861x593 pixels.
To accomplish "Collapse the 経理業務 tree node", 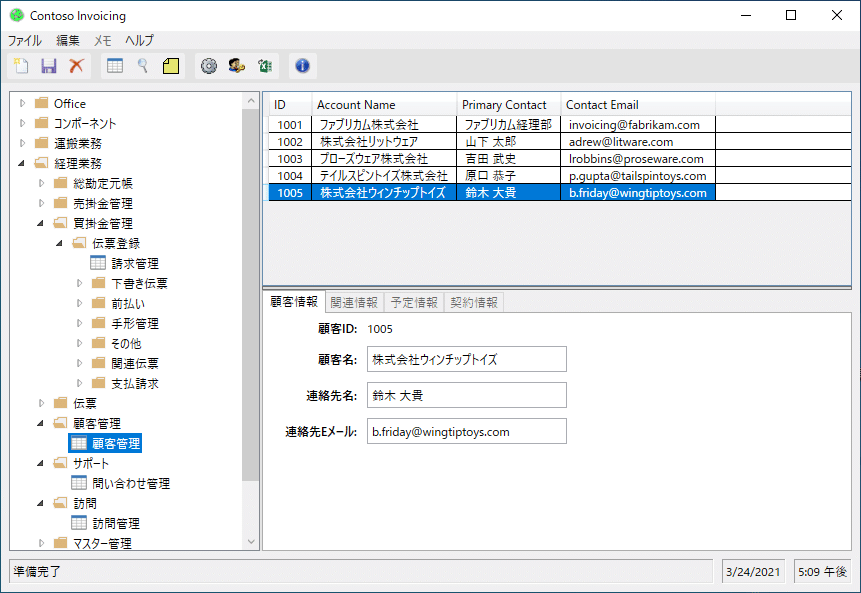I will point(22,163).
